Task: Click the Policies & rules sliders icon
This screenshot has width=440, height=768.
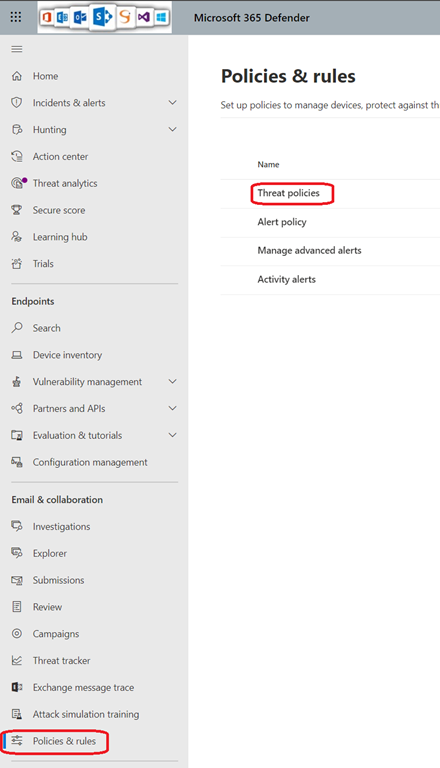Action: tap(17, 741)
